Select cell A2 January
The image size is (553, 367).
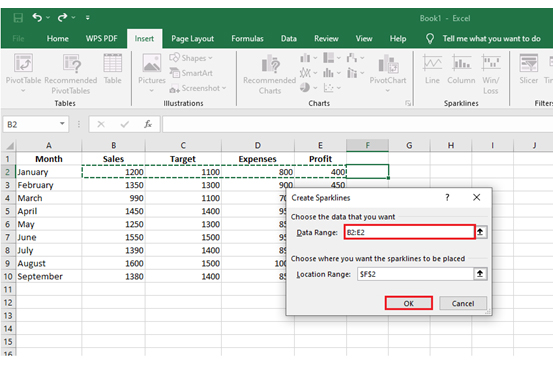pyautogui.click(x=49, y=172)
